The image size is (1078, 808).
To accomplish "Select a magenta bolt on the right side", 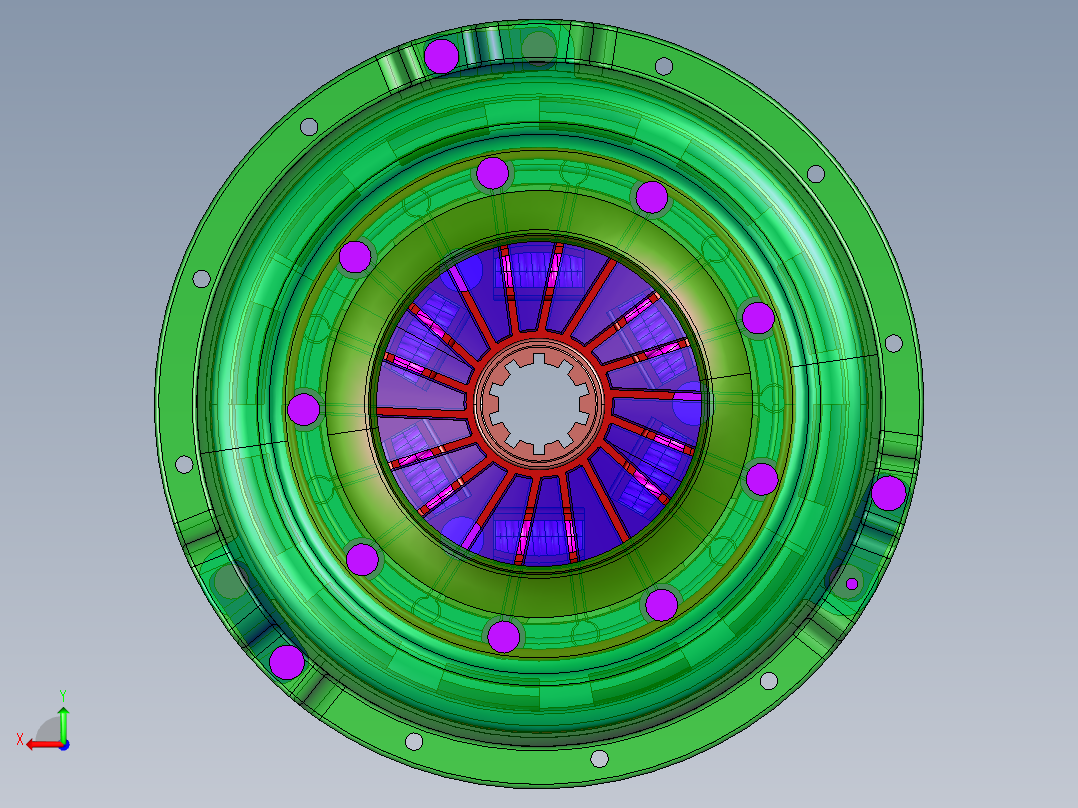I will click(758, 317).
